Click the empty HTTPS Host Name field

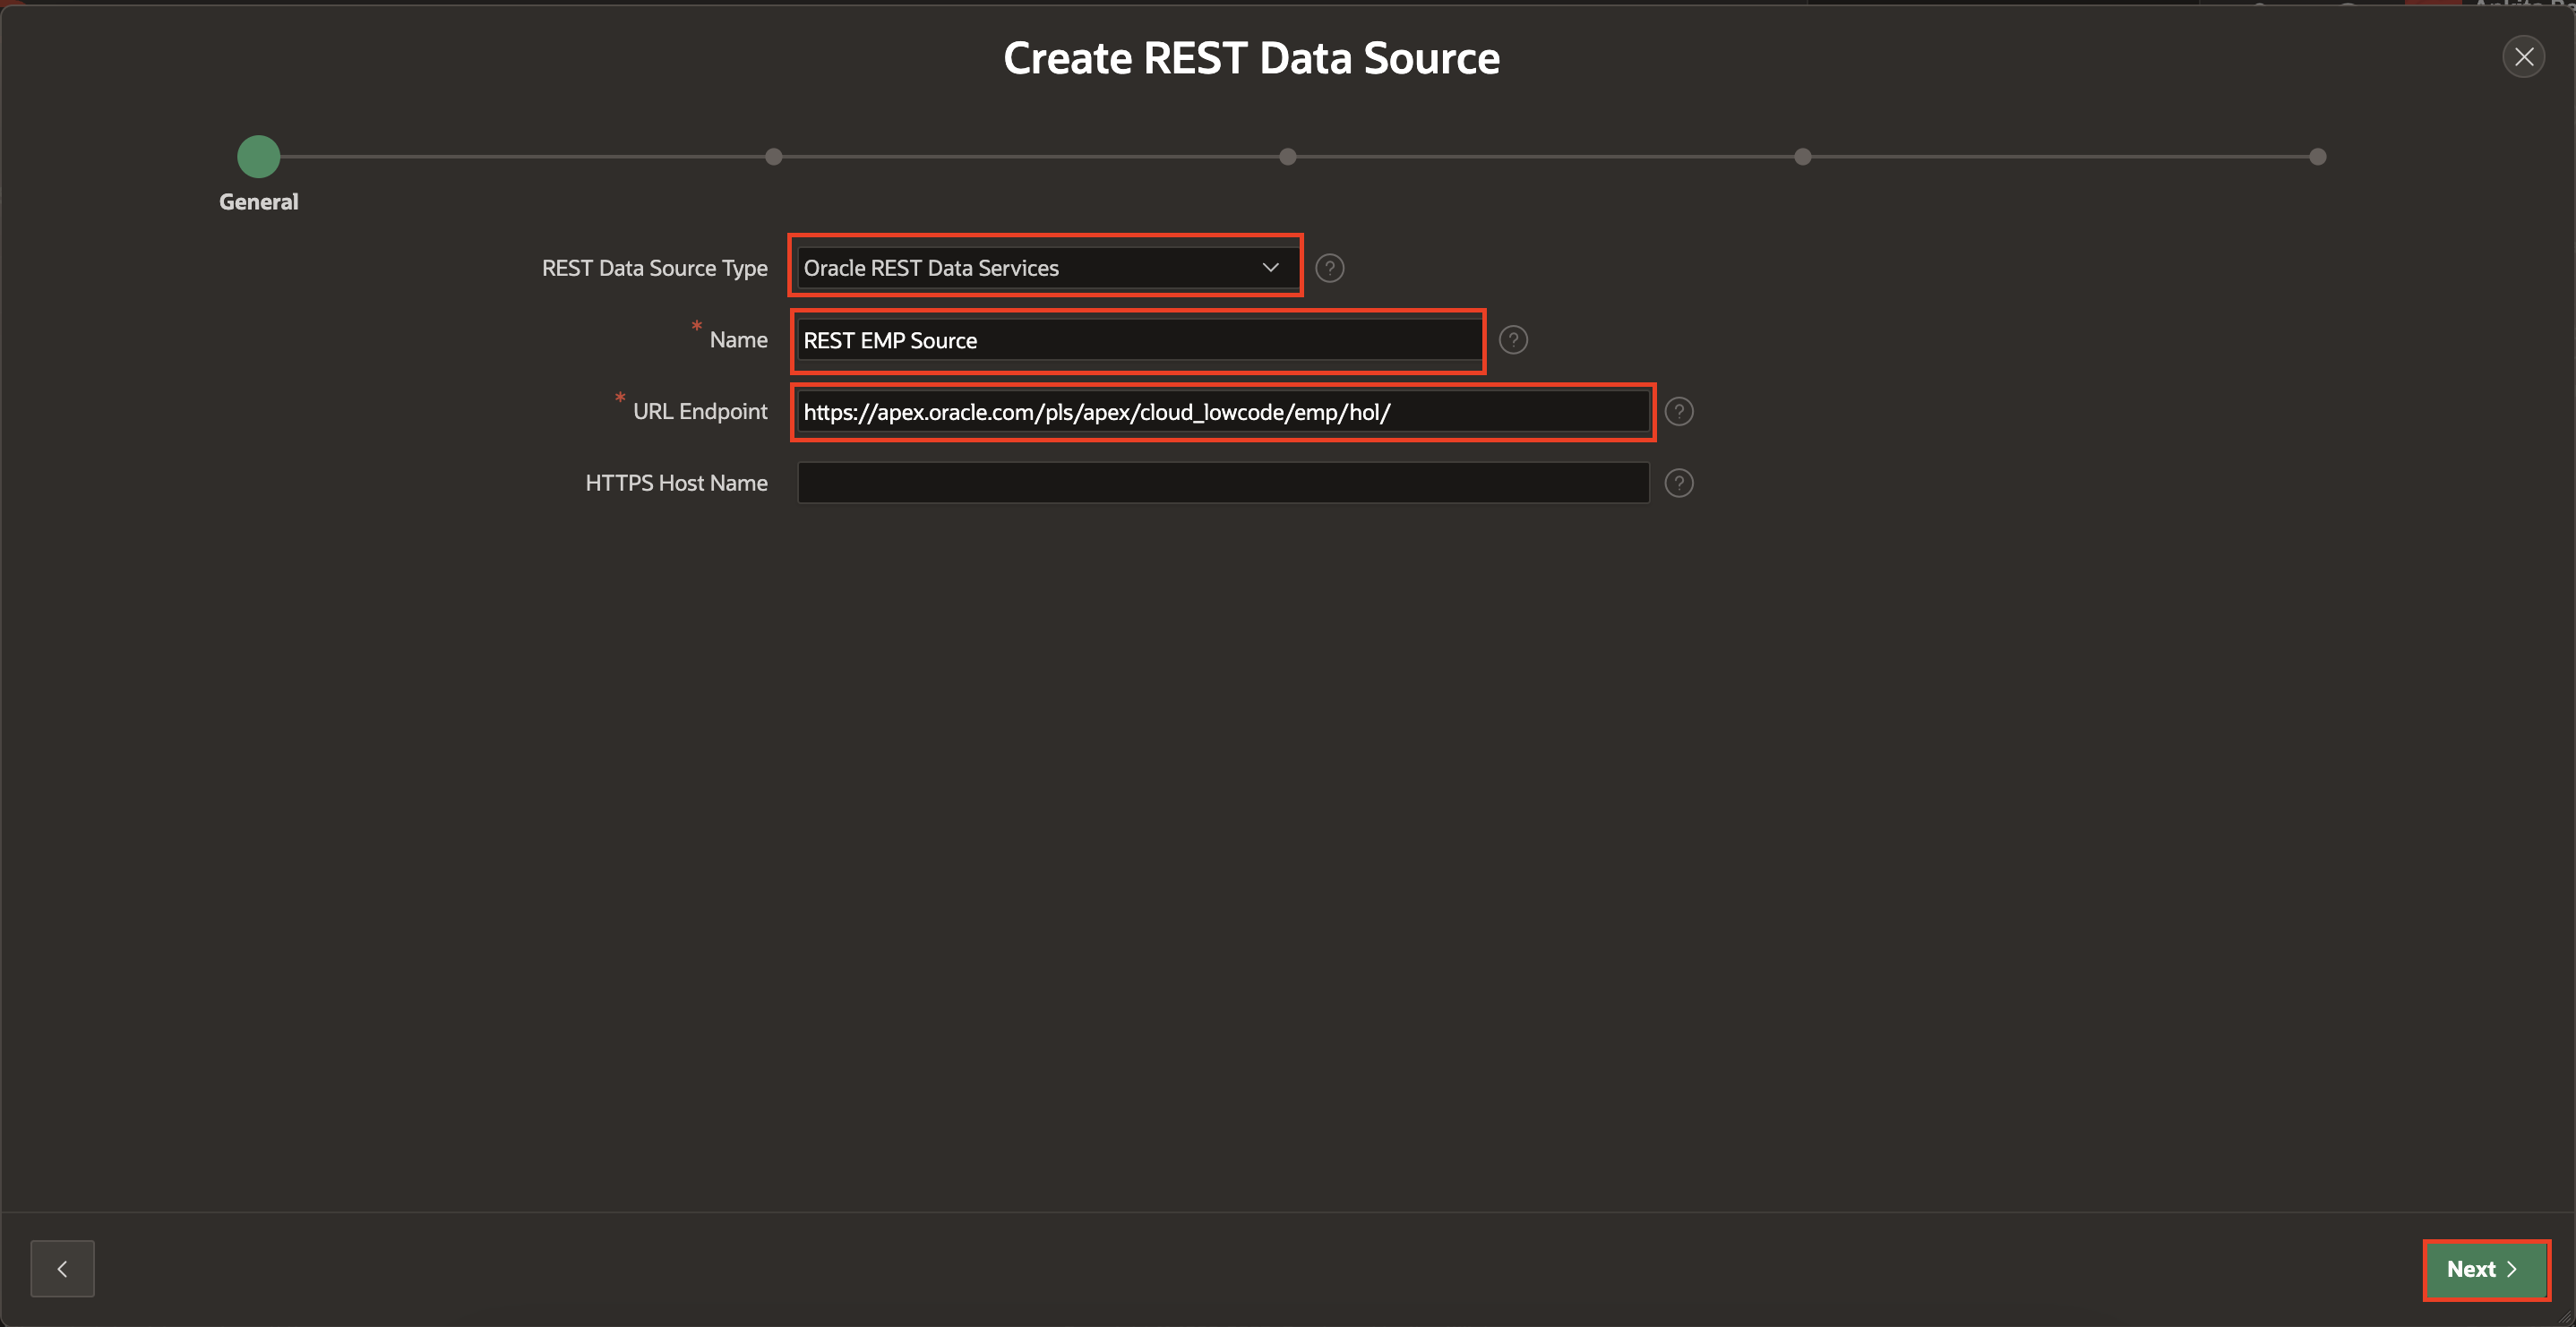pyautogui.click(x=1222, y=483)
